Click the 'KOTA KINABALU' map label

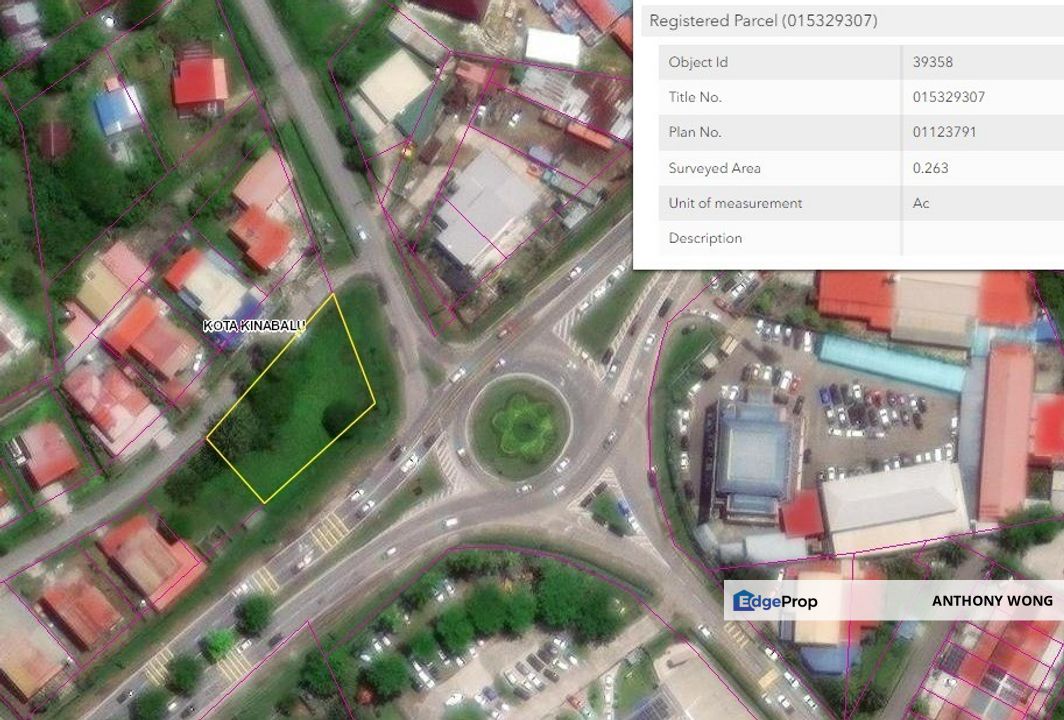[x=254, y=326]
